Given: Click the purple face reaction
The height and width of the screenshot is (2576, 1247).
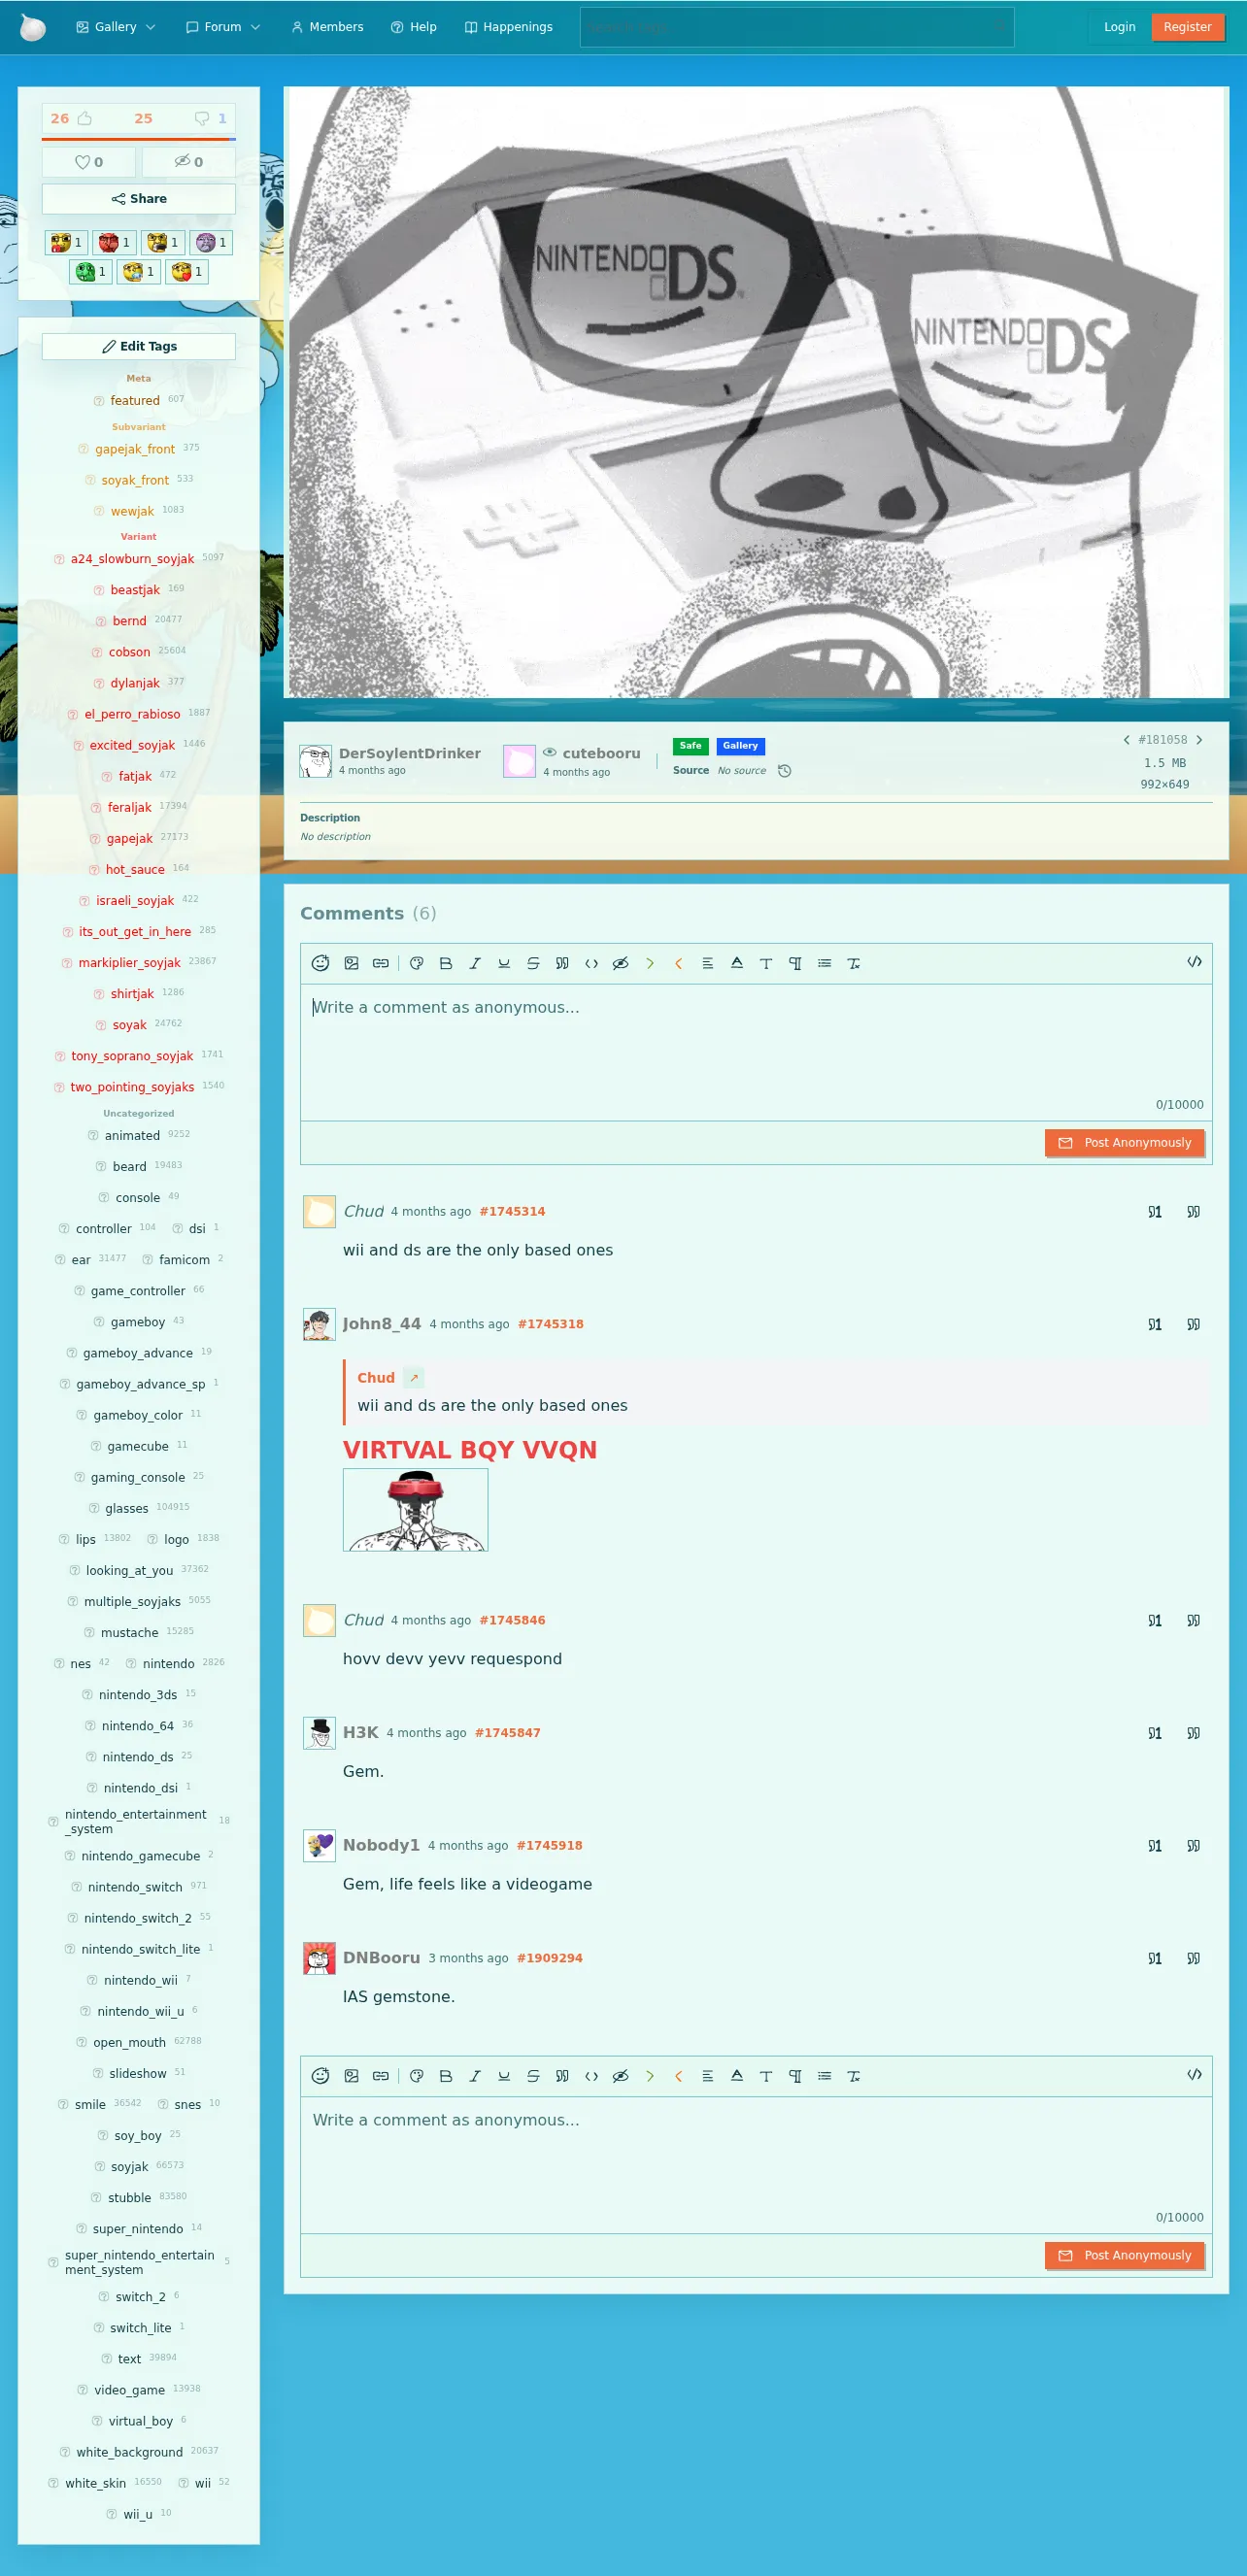Looking at the screenshot, I should [x=211, y=242].
